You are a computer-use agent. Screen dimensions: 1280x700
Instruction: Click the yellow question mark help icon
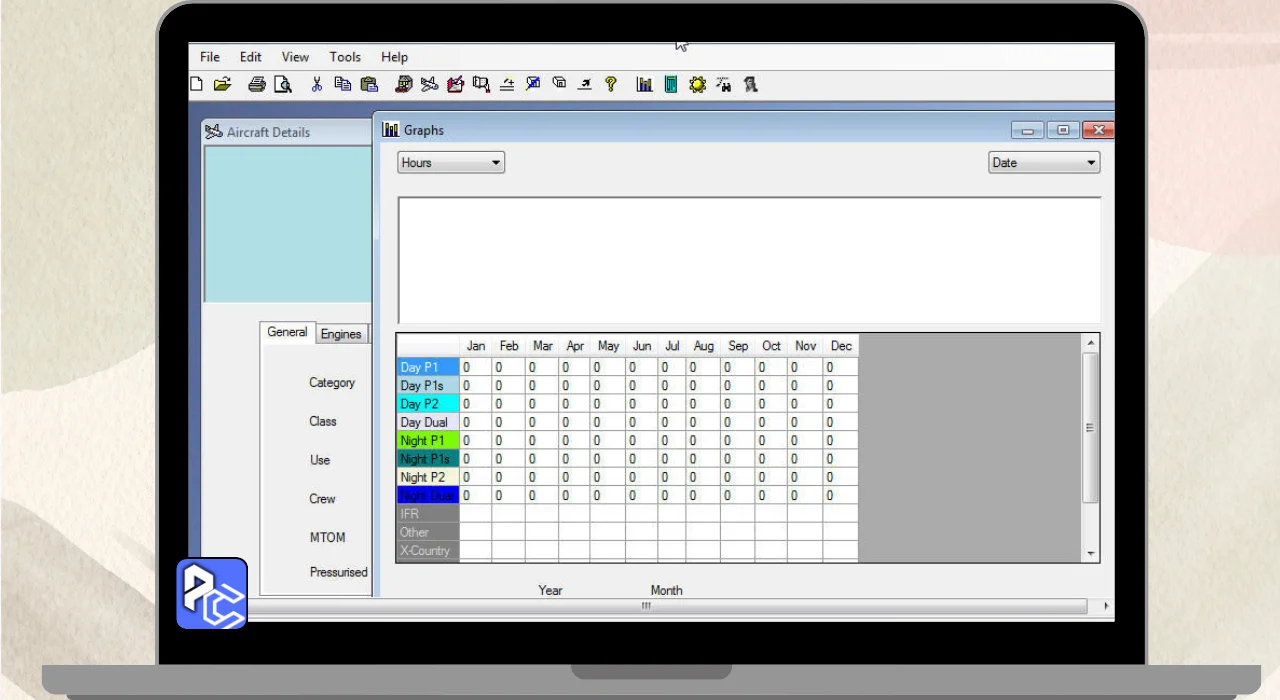point(611,85)
